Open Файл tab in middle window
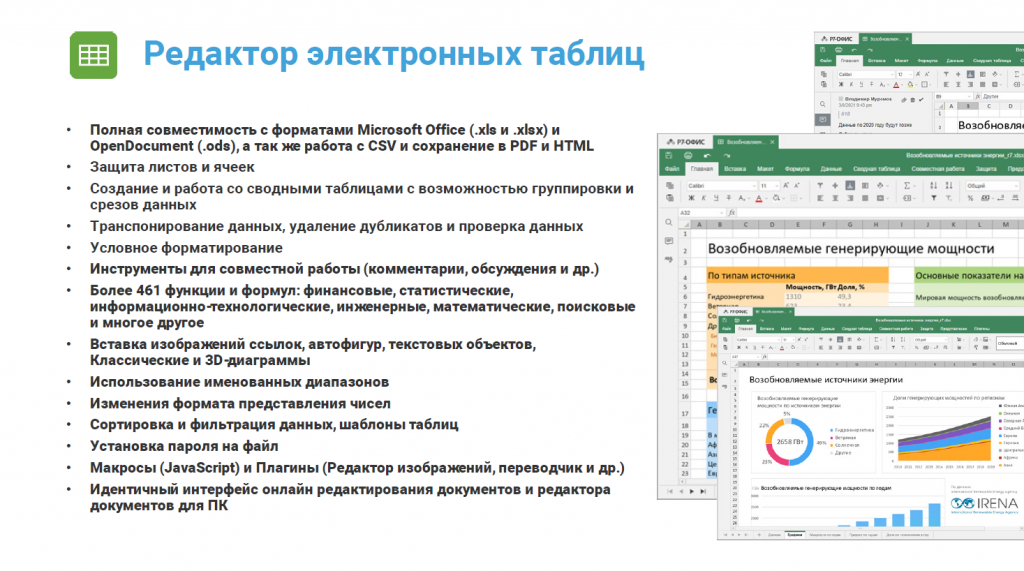The height and width of the screenshot is (571, 1024). point(672,169)
